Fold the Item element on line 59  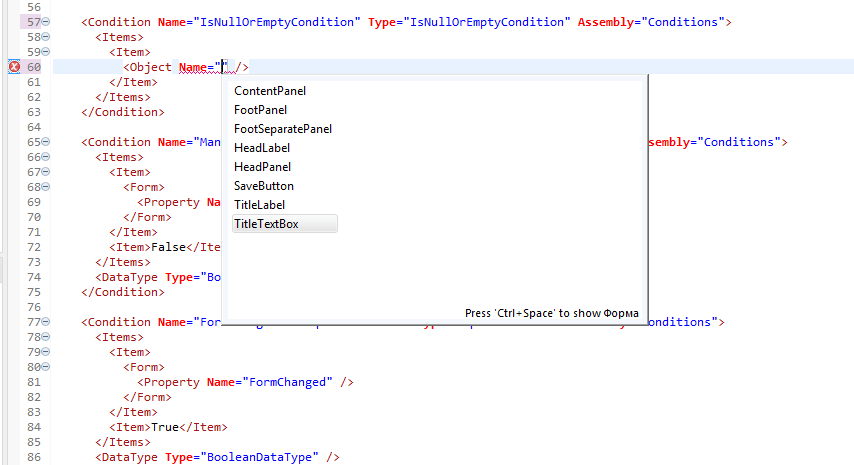(46, 52)
